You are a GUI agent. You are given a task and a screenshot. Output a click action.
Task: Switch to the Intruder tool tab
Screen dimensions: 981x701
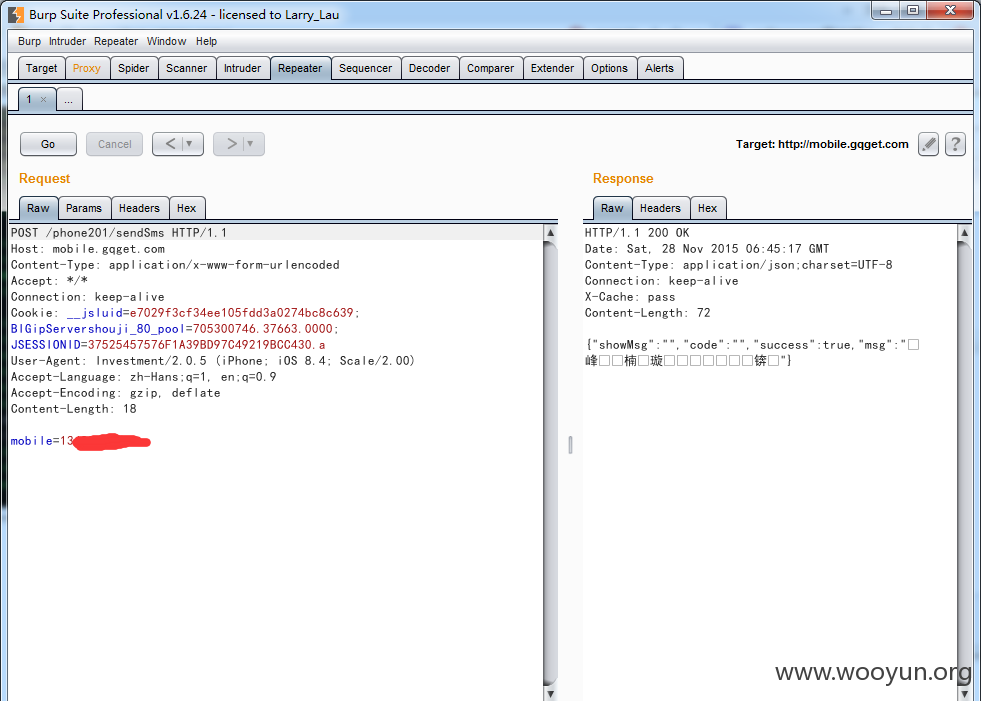242,68
